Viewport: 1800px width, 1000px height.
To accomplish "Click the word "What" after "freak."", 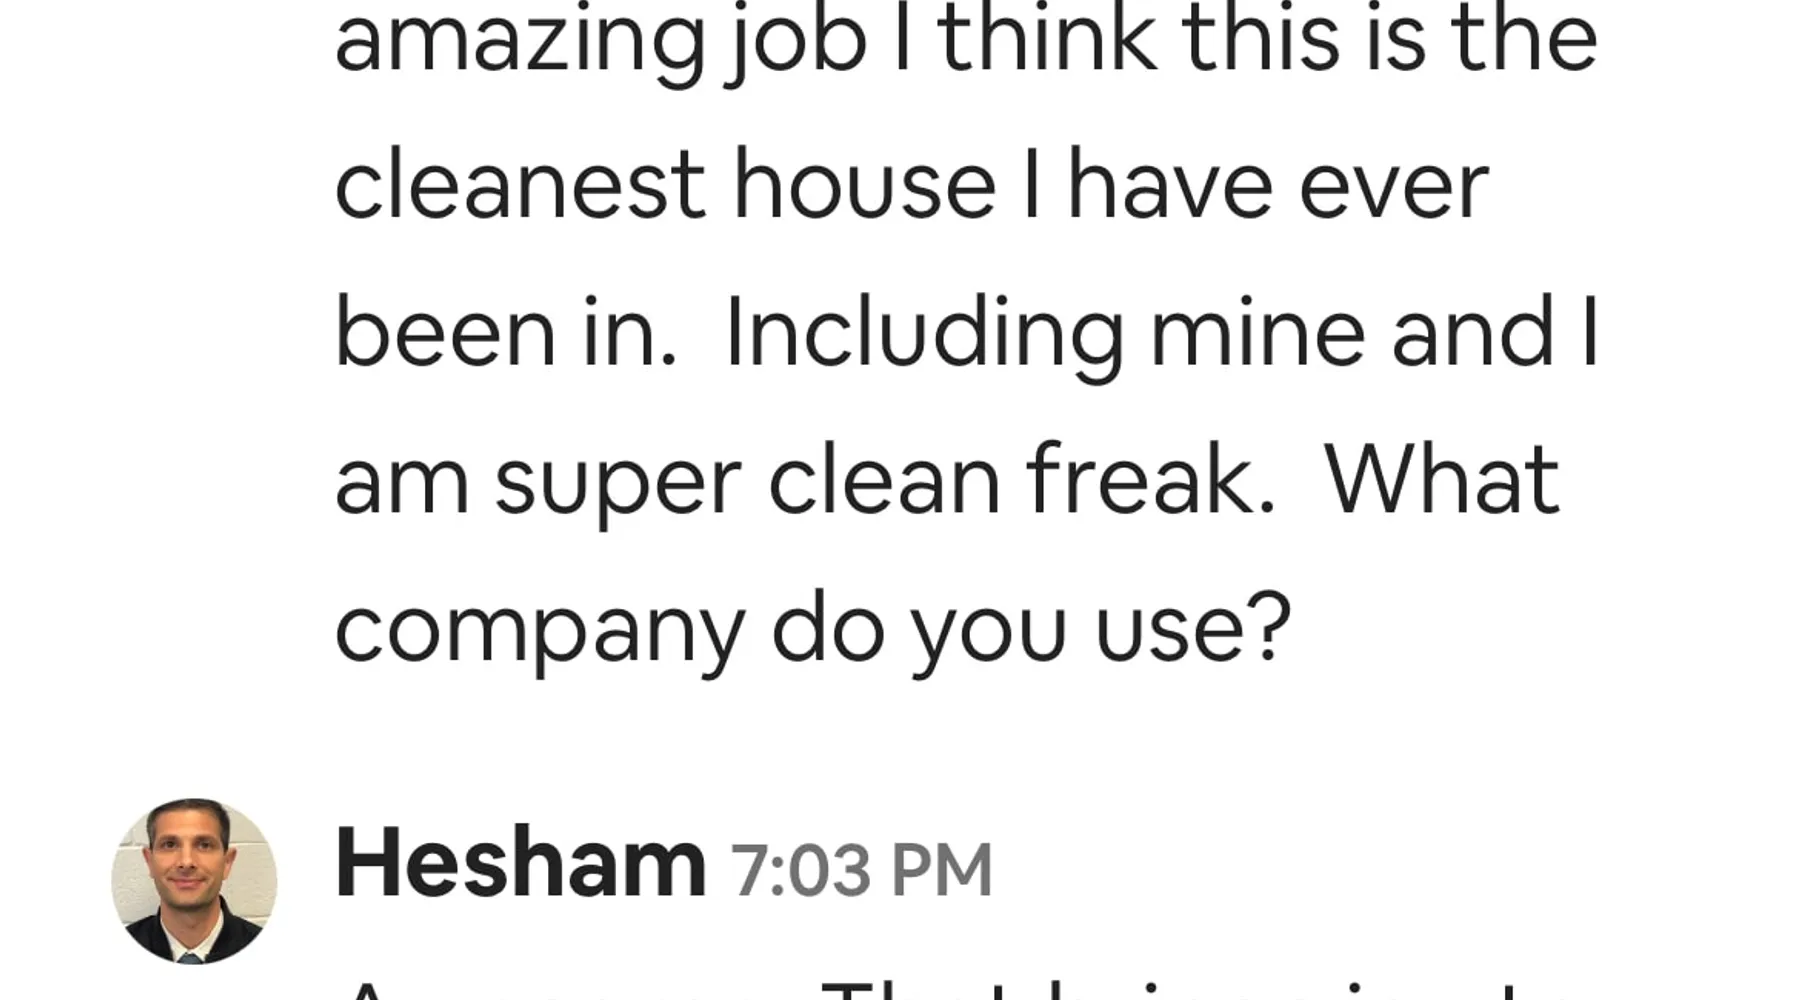I will point(1442,482).
